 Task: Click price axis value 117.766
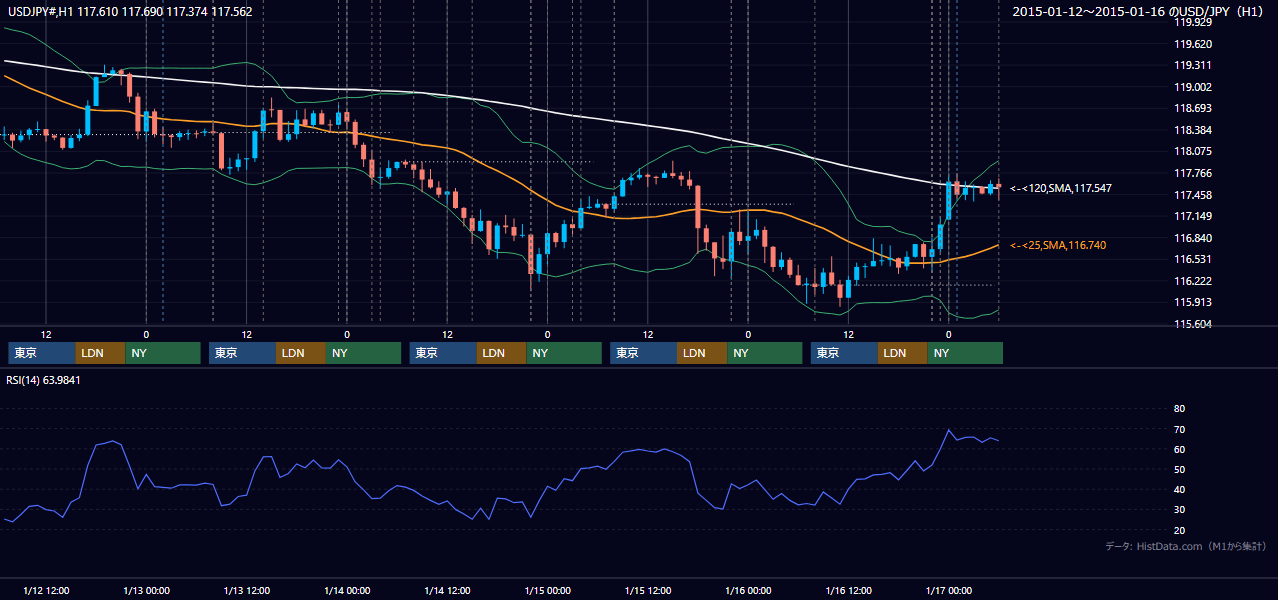pyautogui.click(x=1192, y=173)
